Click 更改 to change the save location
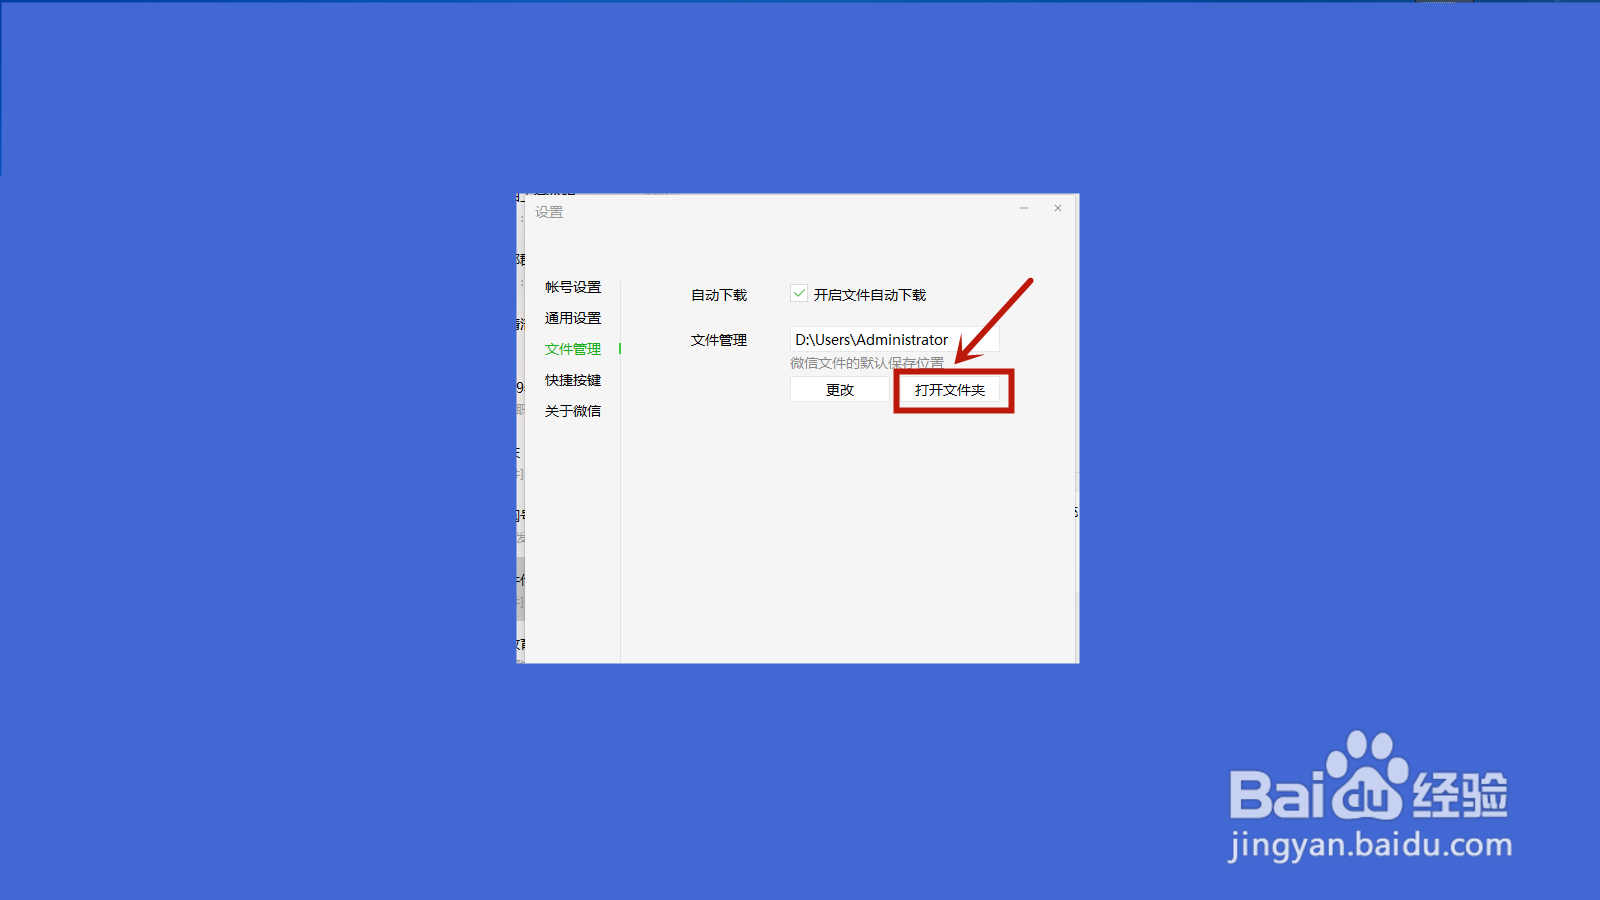This screenshot has height=900, width=1600. (839, 390)
